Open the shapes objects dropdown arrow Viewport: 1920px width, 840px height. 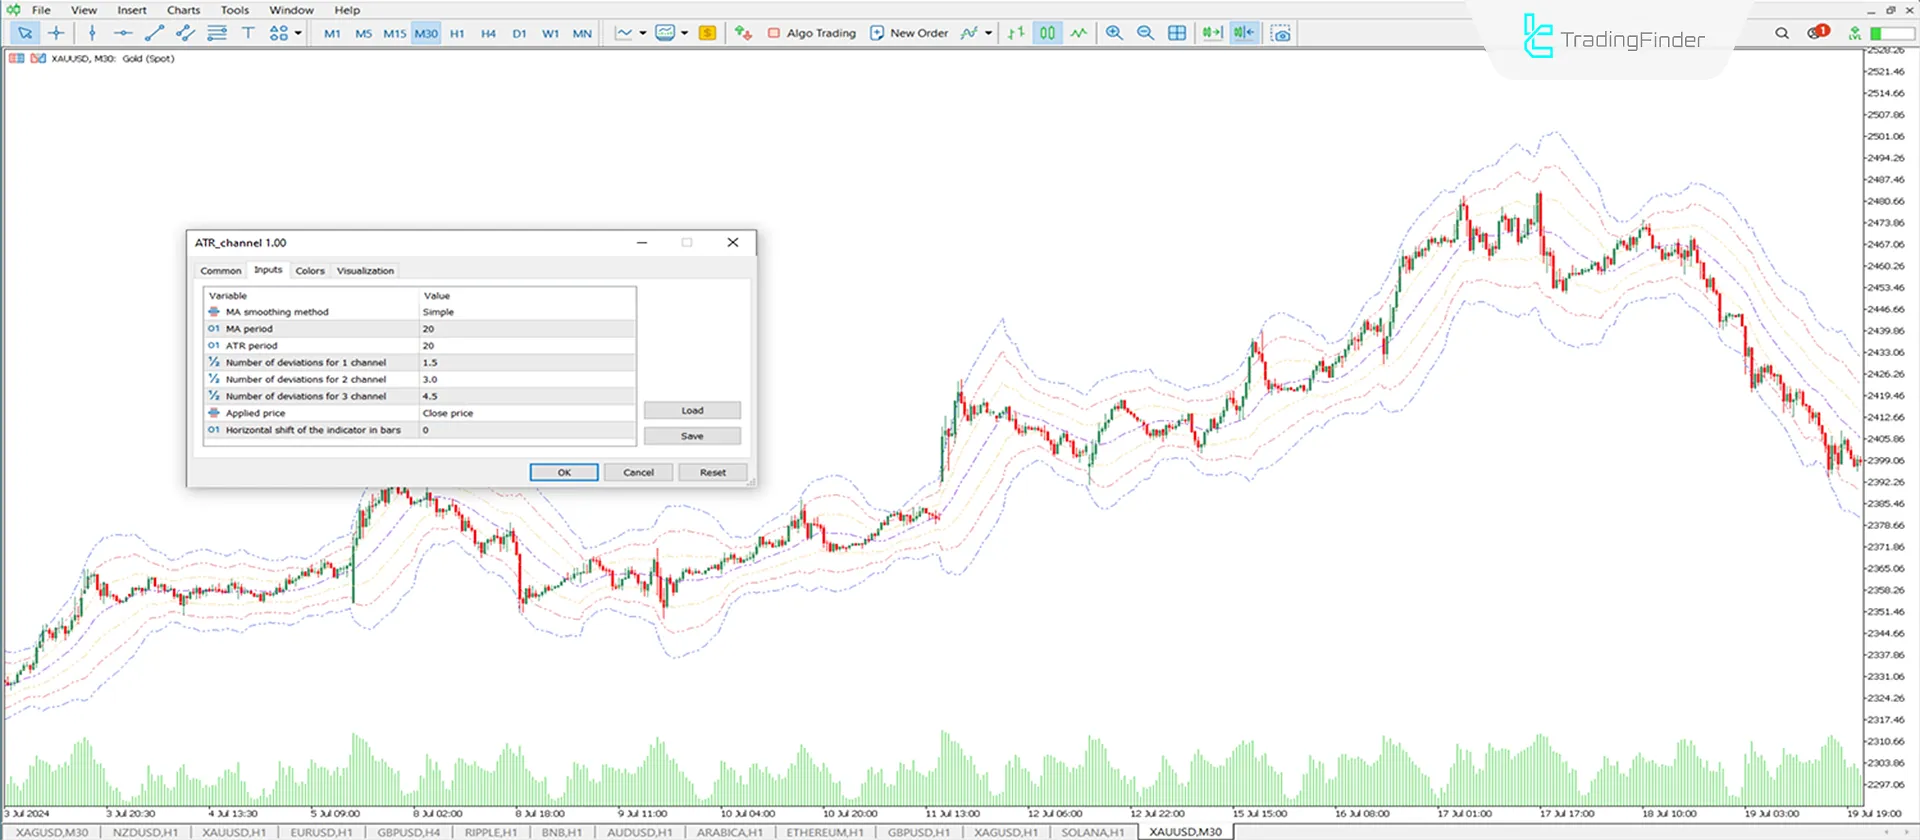pyautogui.click(x=298, y=33)
